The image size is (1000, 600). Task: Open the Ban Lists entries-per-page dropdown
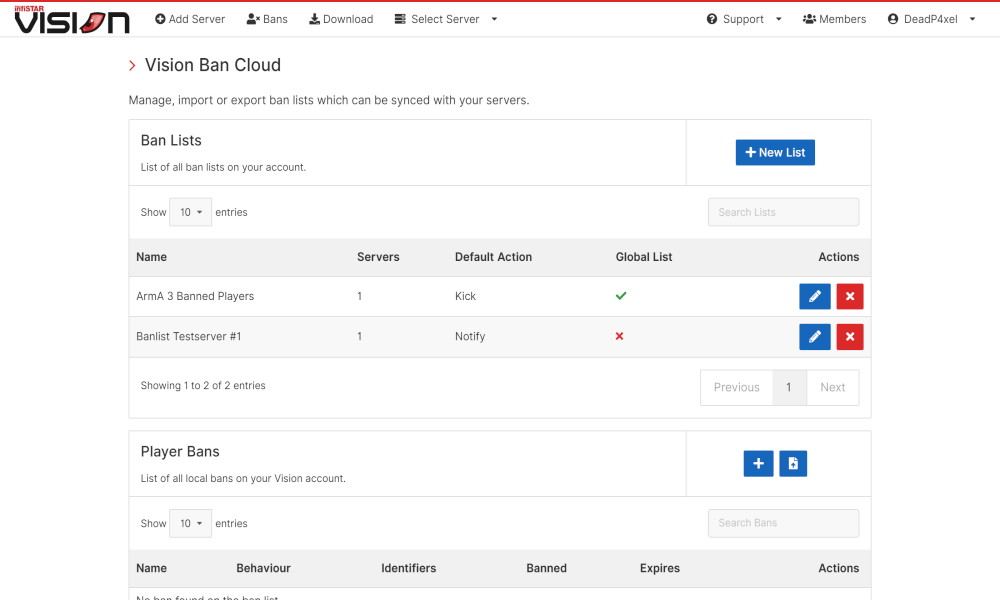191,212
